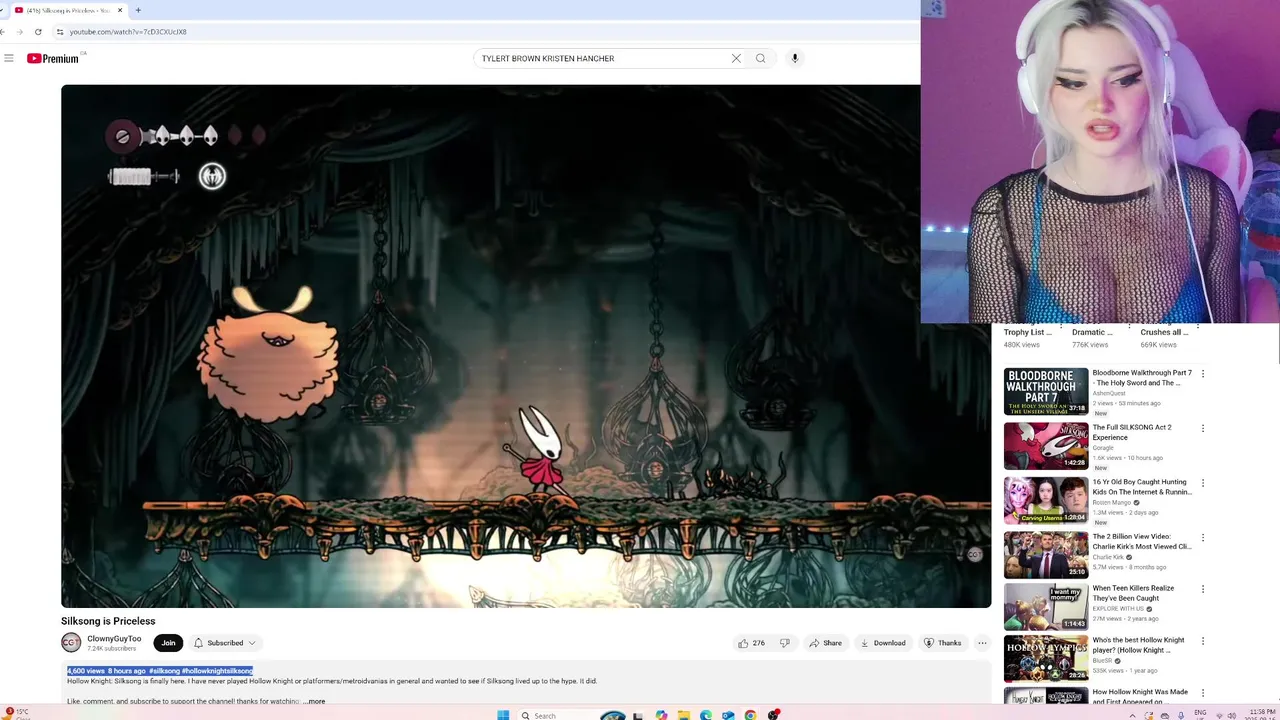Viewport: 1280px width, 720px height.
Task: Click the Crushes all video title
Action: (x=1164, y=332)
